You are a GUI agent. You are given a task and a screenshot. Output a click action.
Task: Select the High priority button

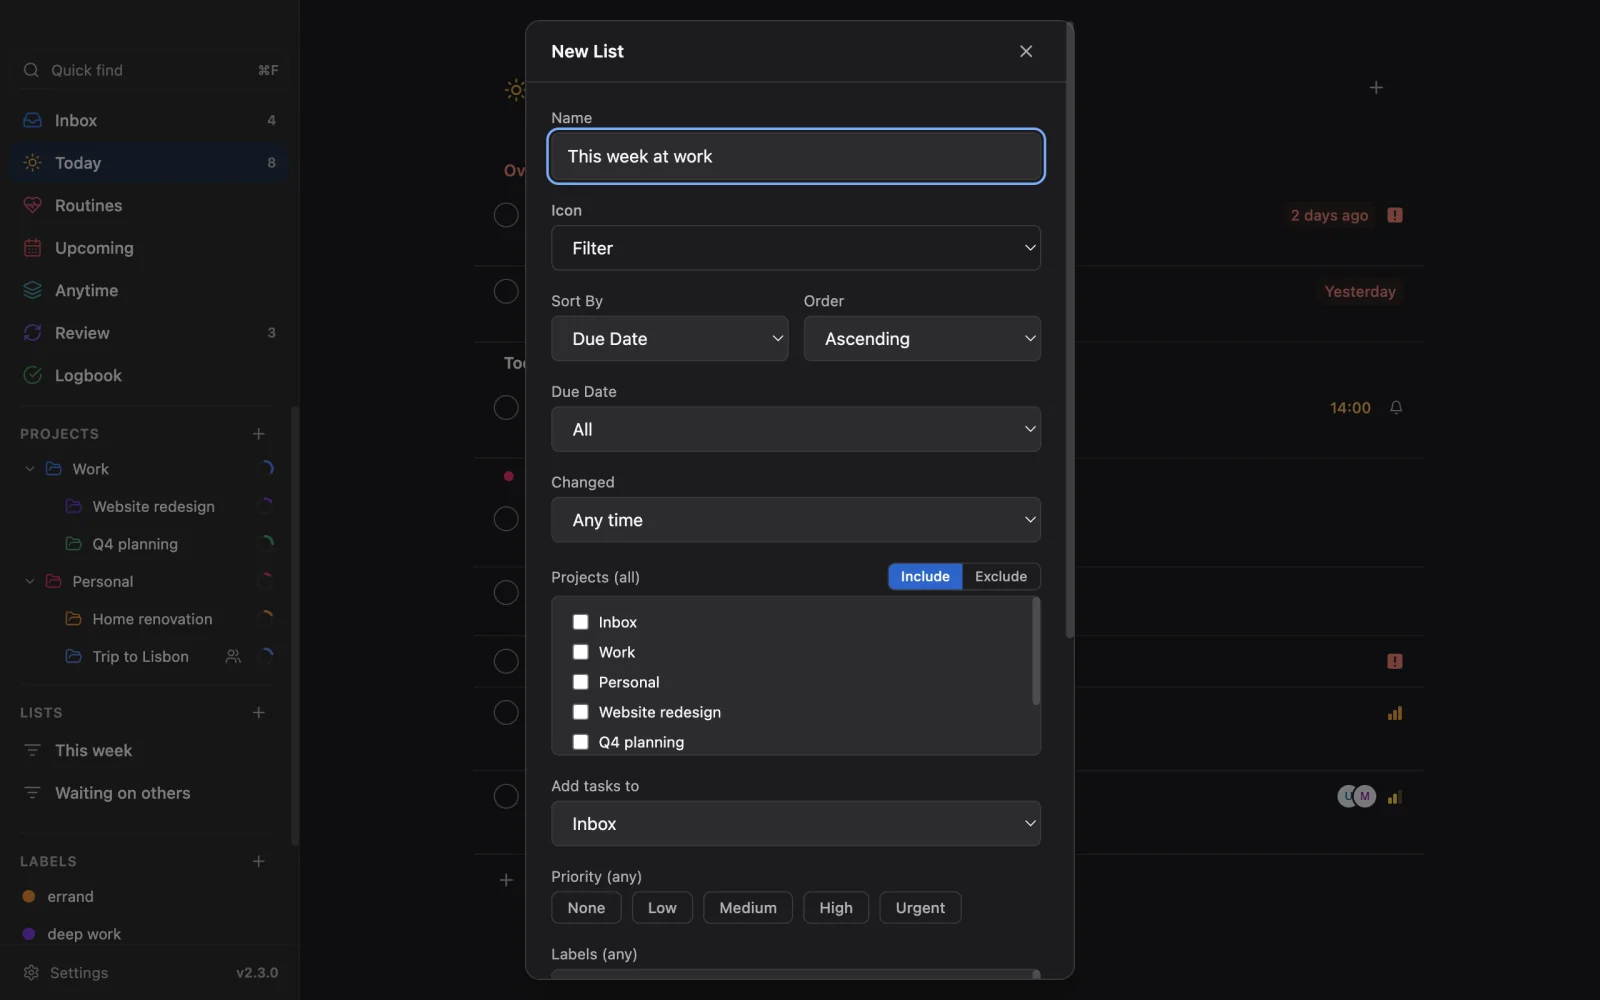tap(836, 908)
